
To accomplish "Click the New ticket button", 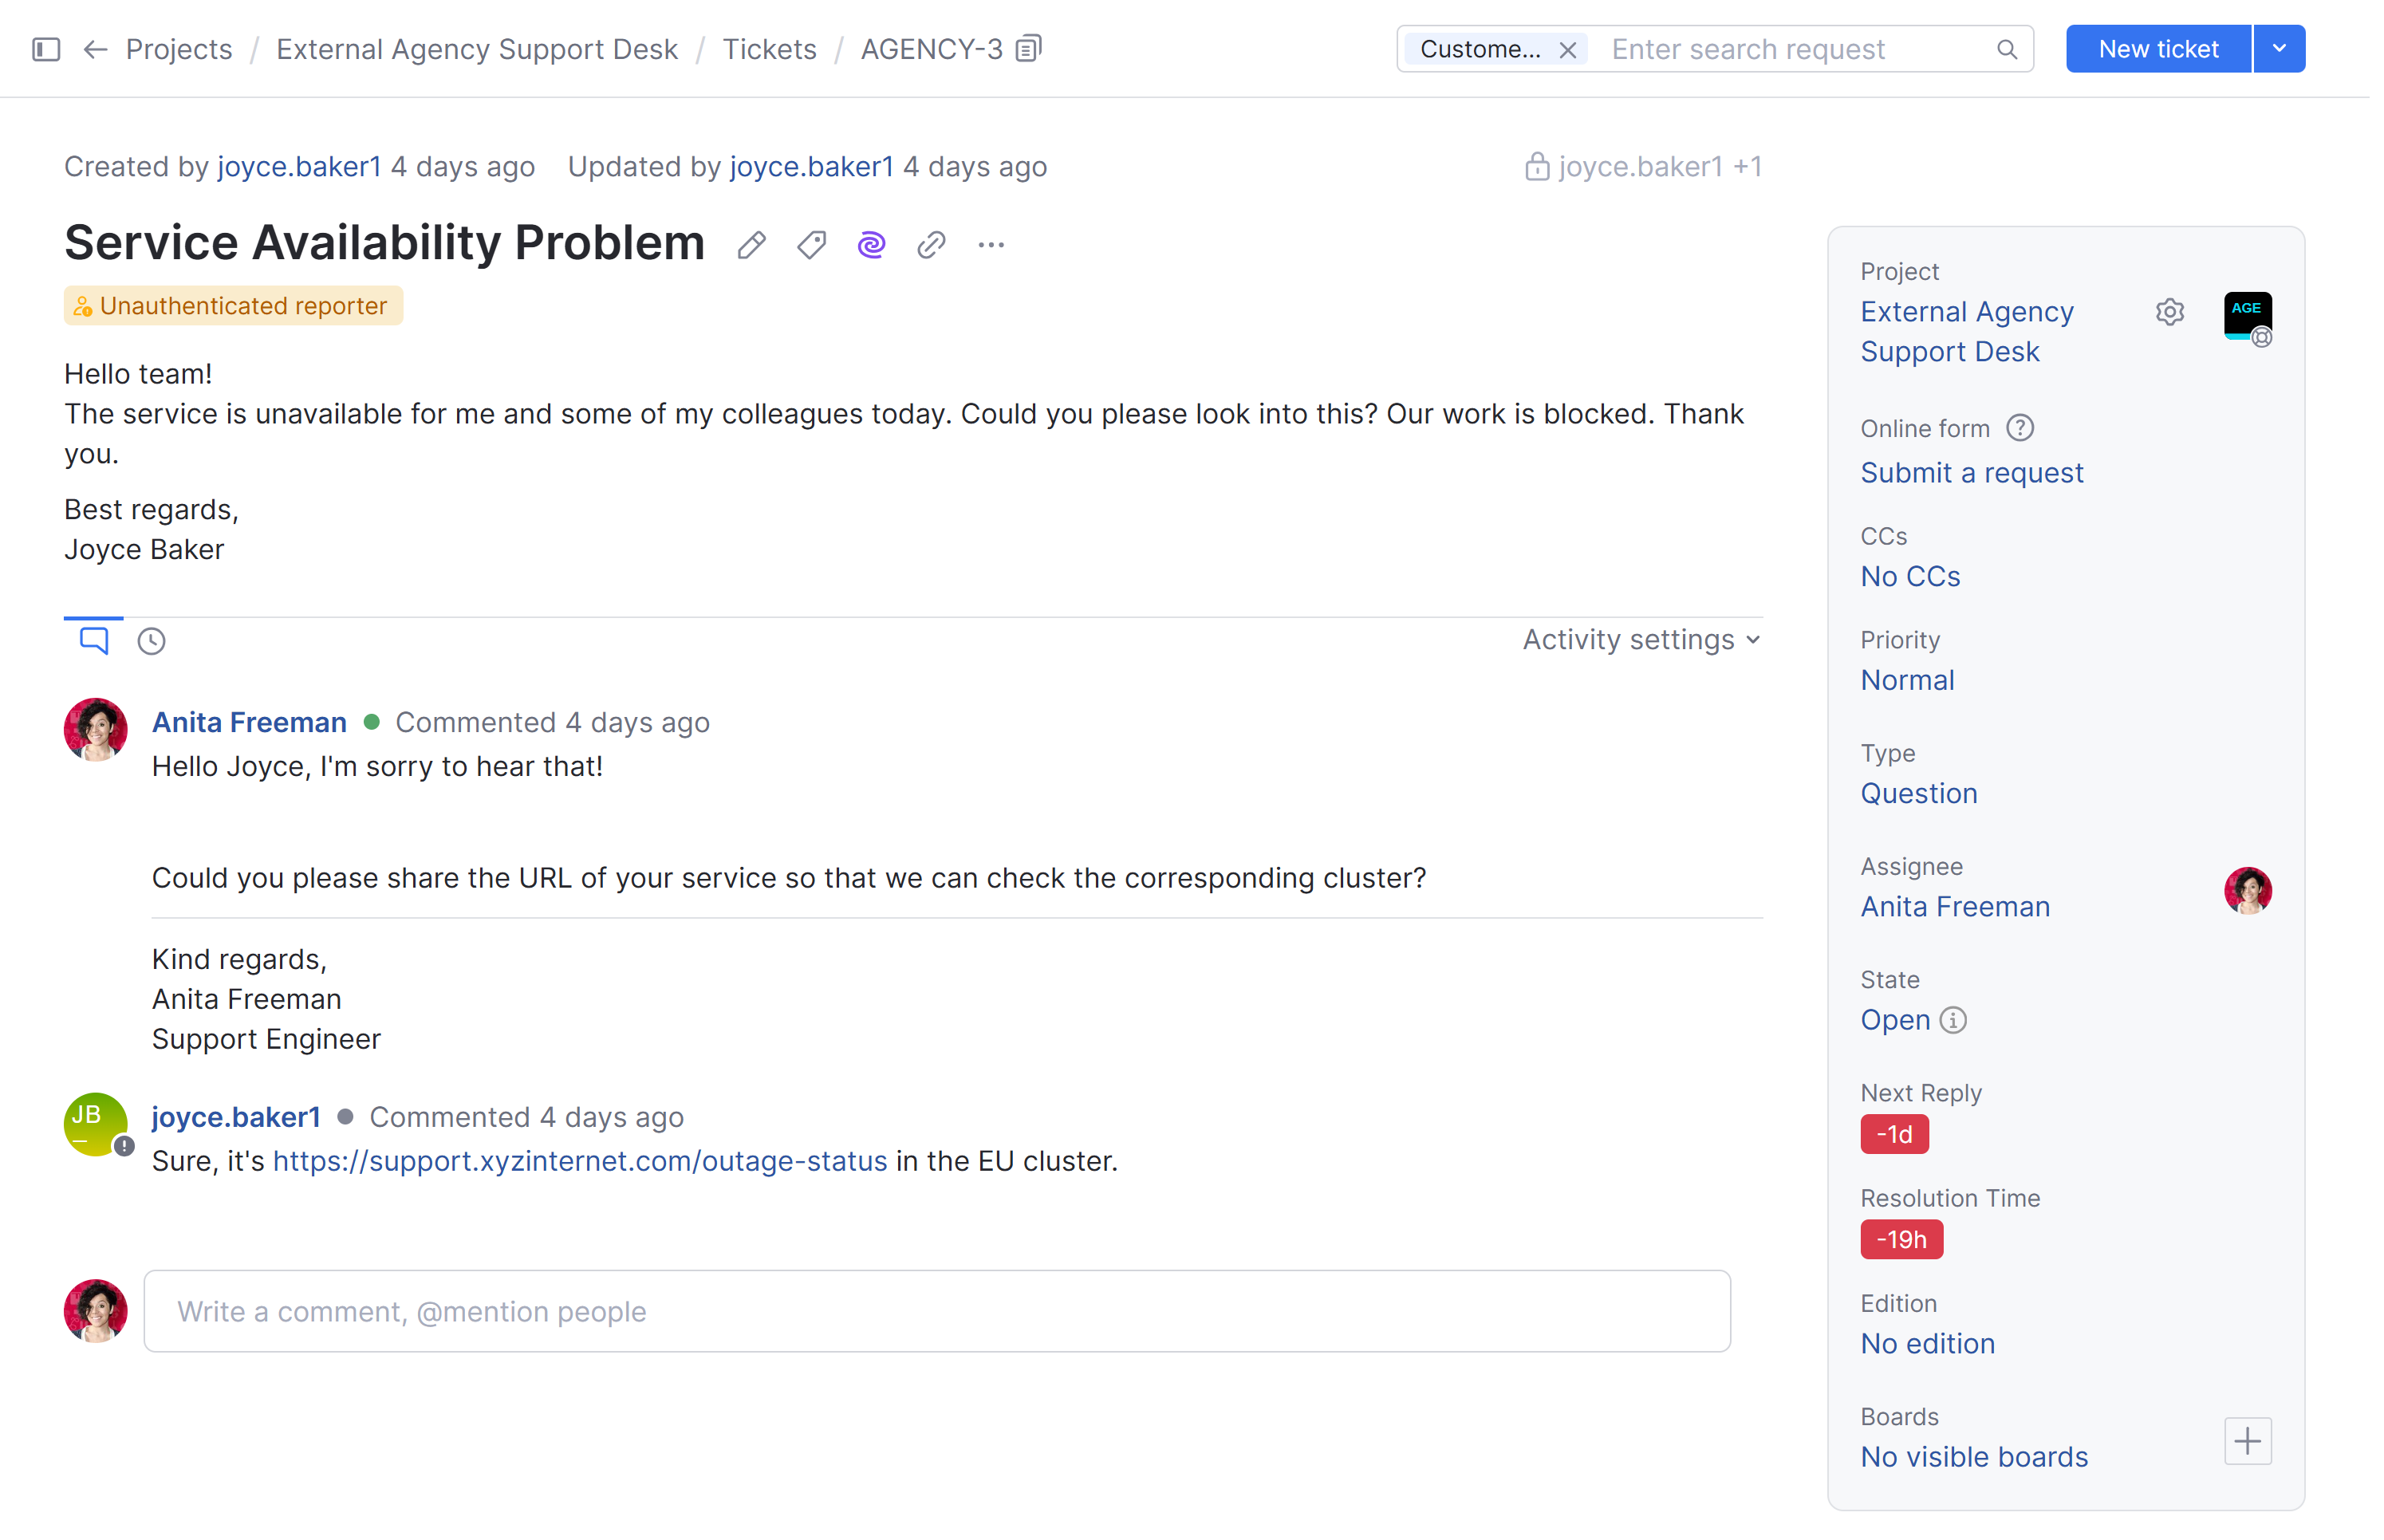I will 2158,49.
